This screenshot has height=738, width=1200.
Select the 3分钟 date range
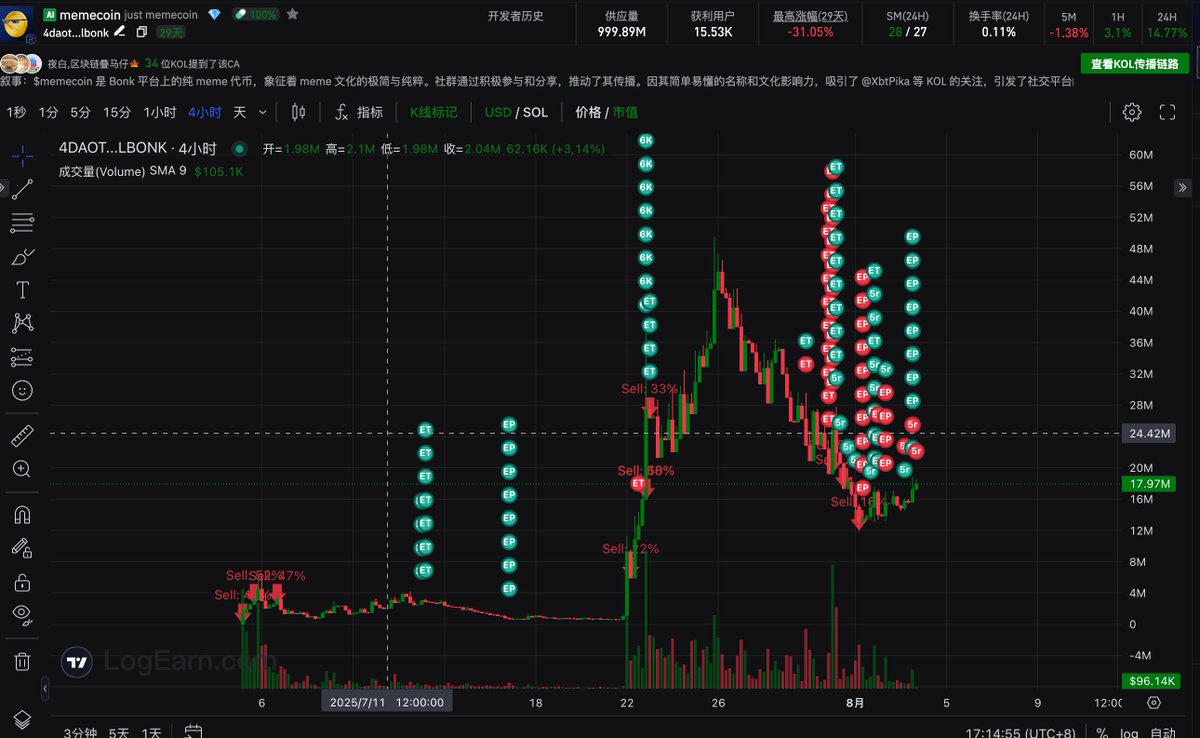(x=80, y=732)
